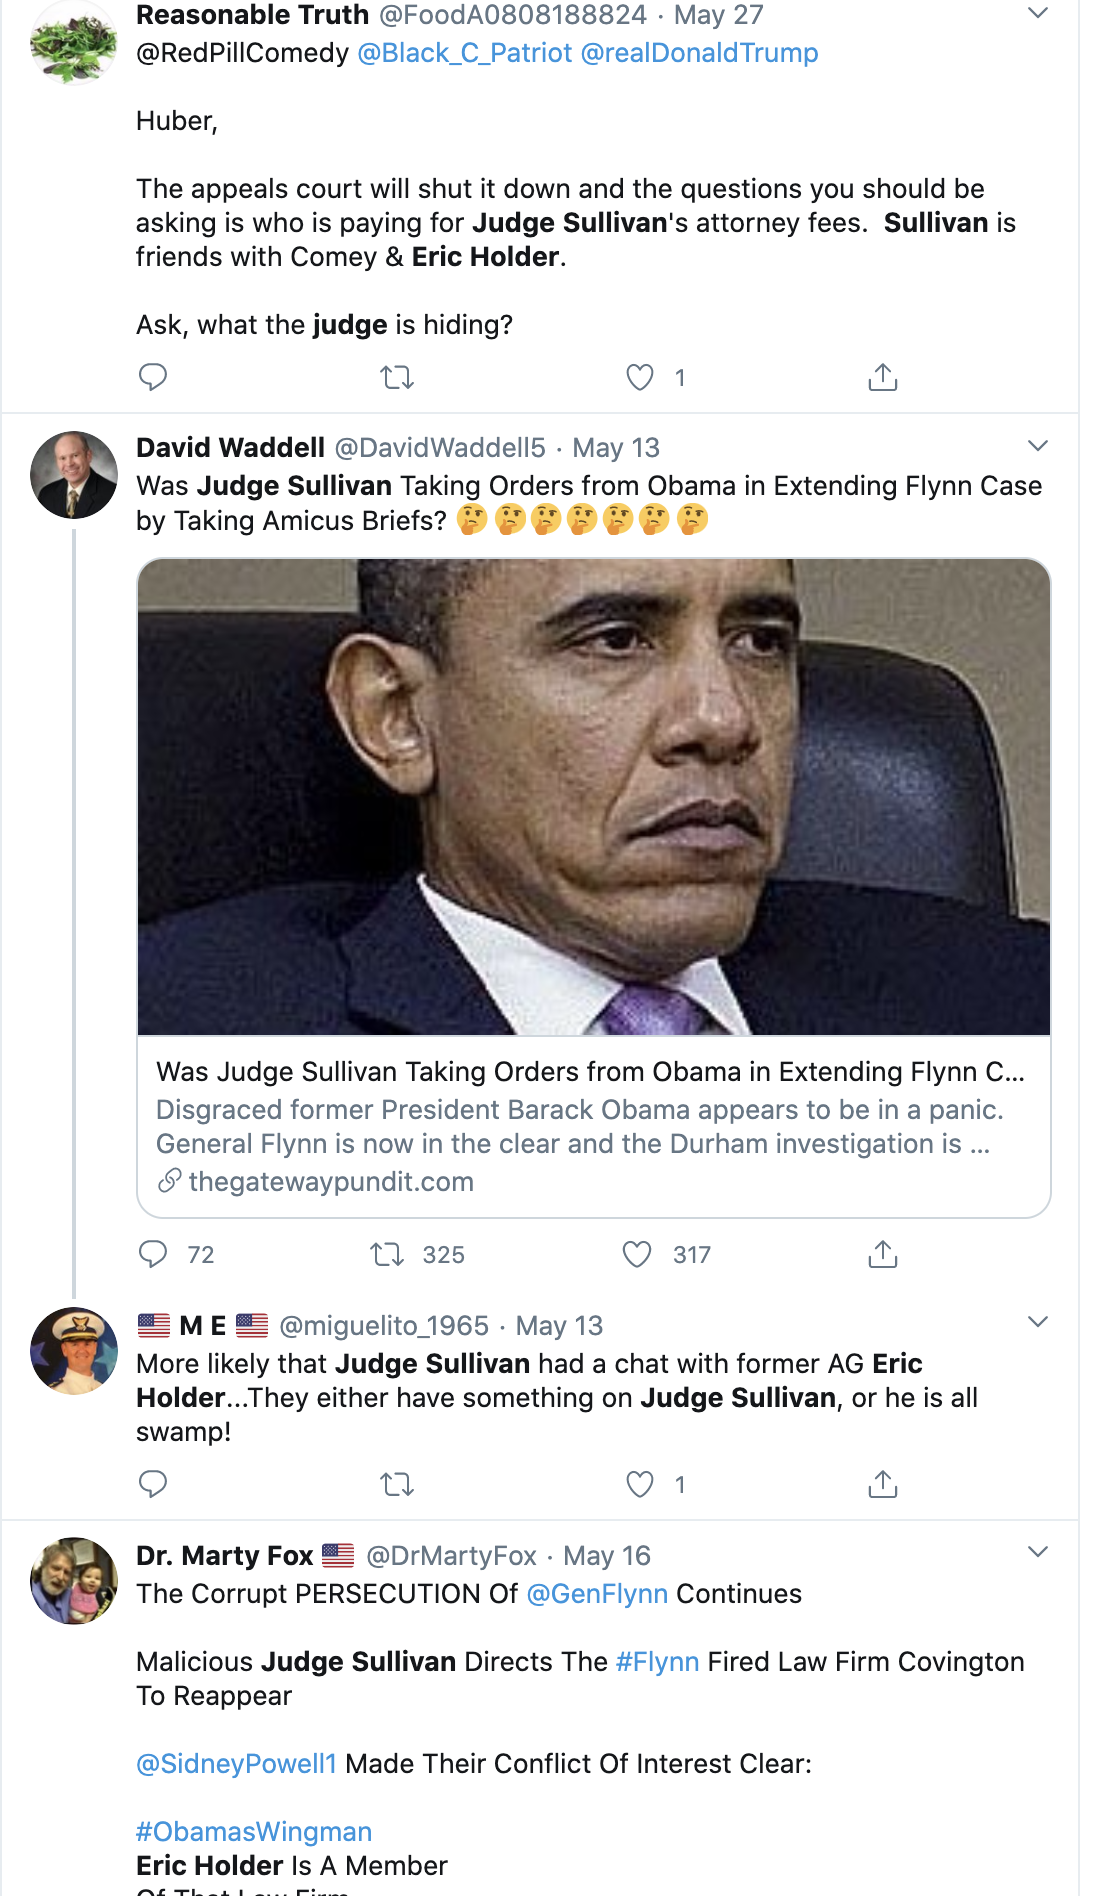Image resolution: width=1114 pixels, height=1896 pixels.
Task: Retweet David Waddell's tweet with 325 retweets
Action: click(387, 1254)
